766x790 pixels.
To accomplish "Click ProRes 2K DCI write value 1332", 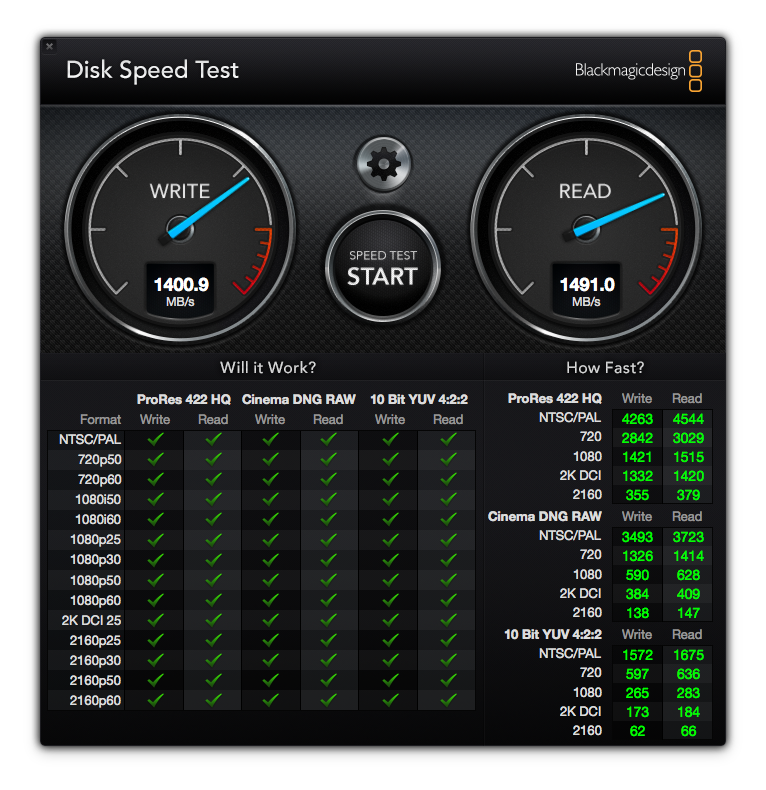I will click(637, 476).
